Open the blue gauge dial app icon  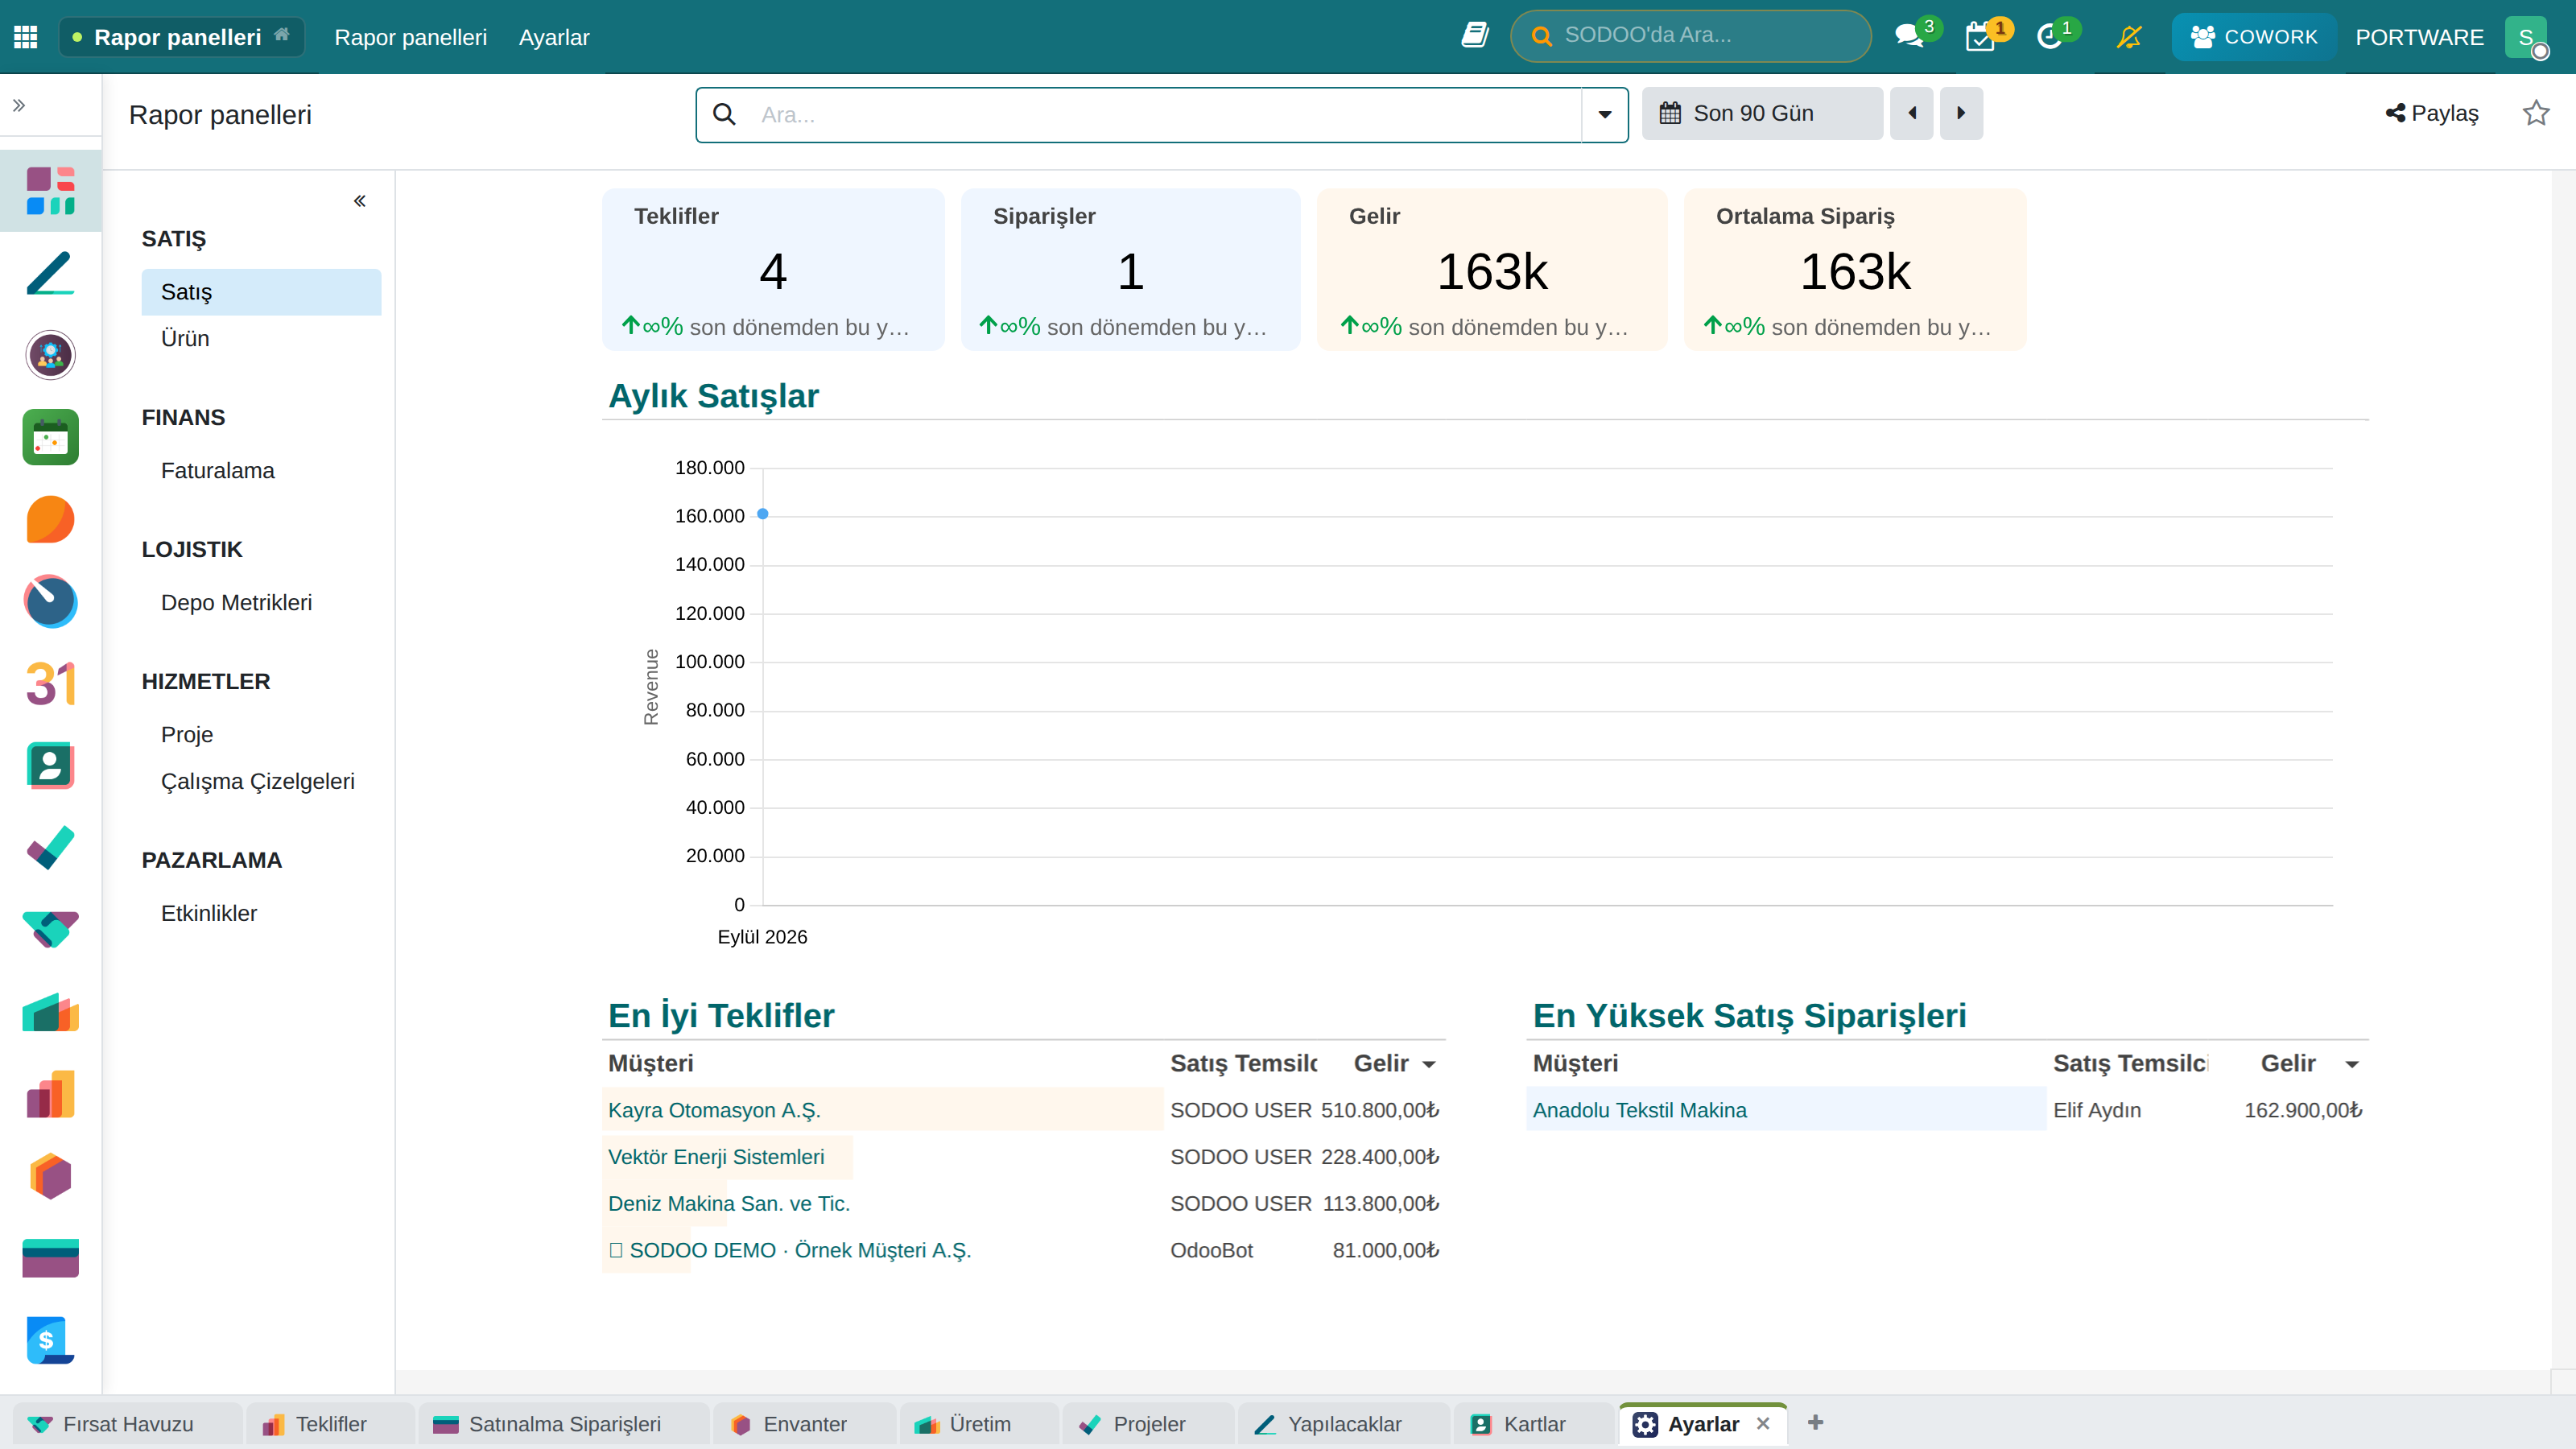coord(51,602)
